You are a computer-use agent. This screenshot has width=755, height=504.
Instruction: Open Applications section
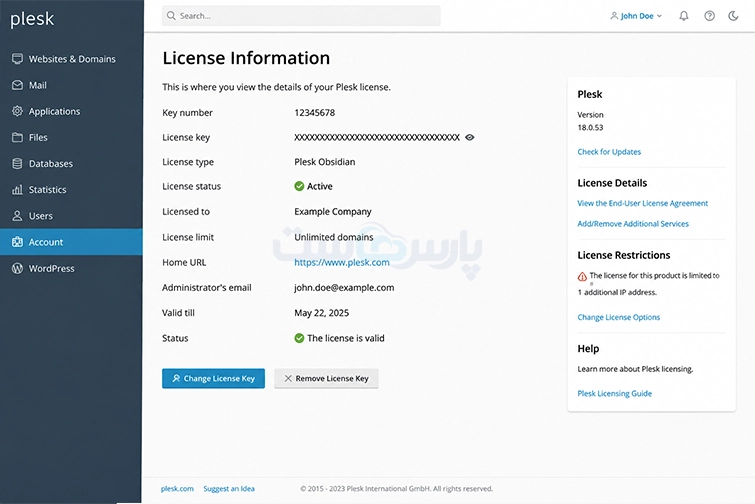pos(71,111)
